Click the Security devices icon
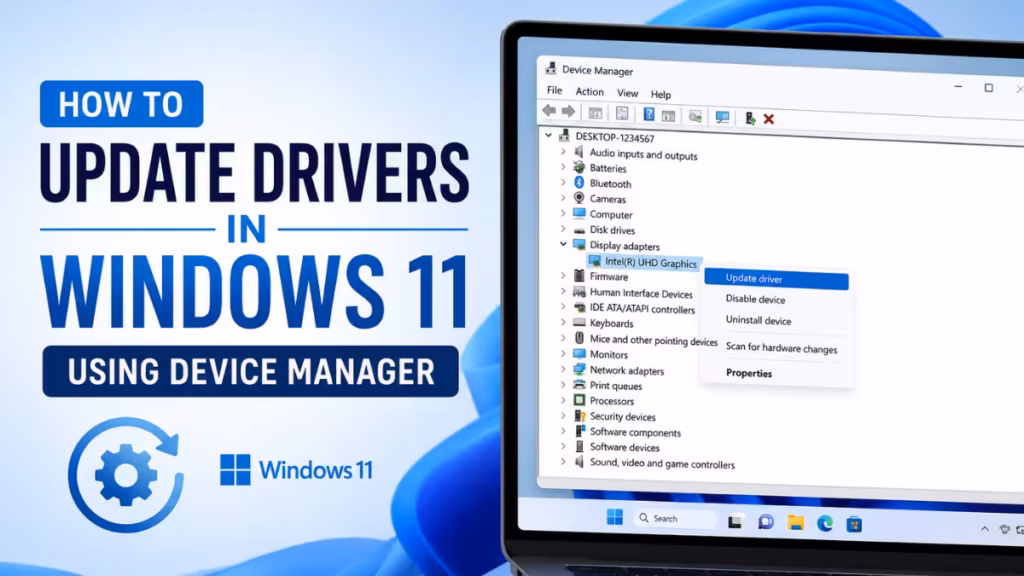This screenshot has width=1024, height=576. pyautogui.click(x=579, y=415)
